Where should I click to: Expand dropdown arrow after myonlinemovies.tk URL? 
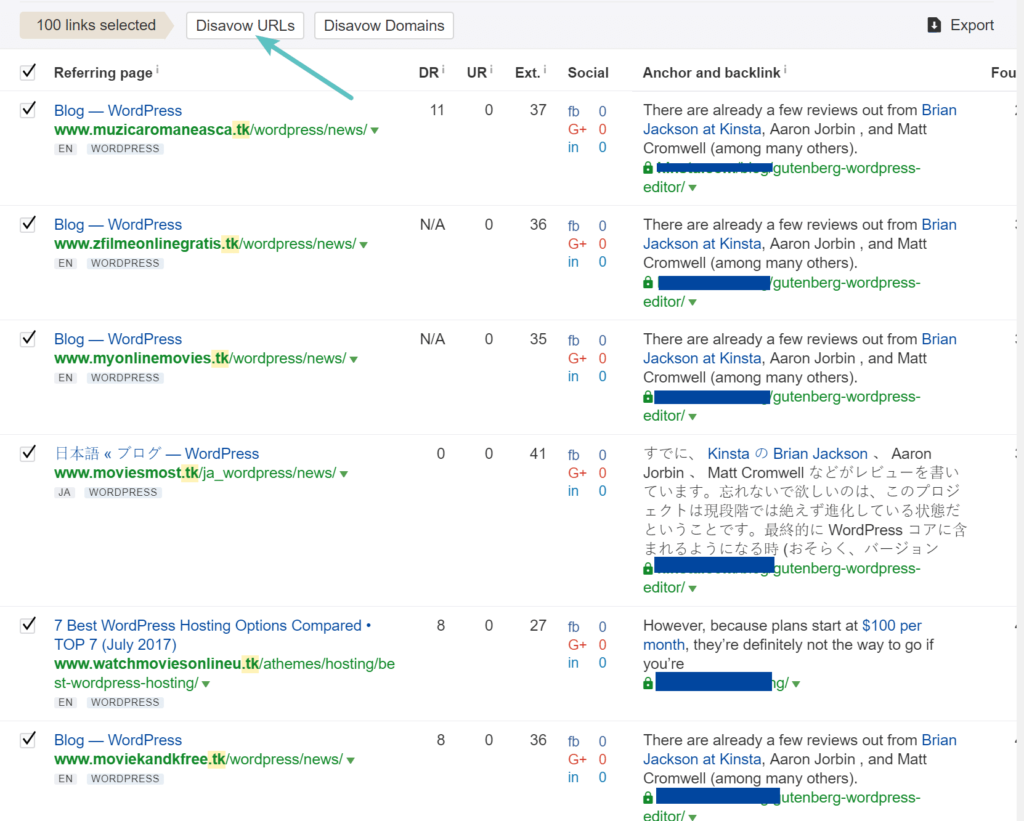[x=354, y=360]
